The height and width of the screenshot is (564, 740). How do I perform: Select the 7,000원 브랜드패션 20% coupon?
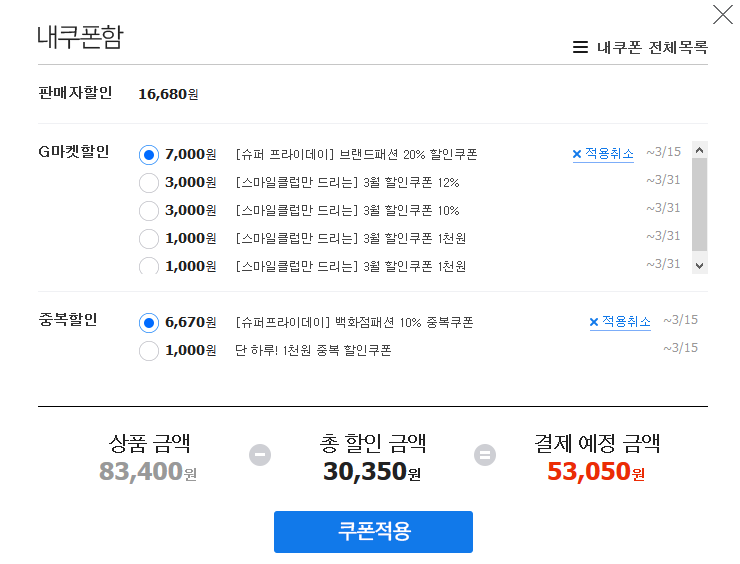[x=149, y=155]
